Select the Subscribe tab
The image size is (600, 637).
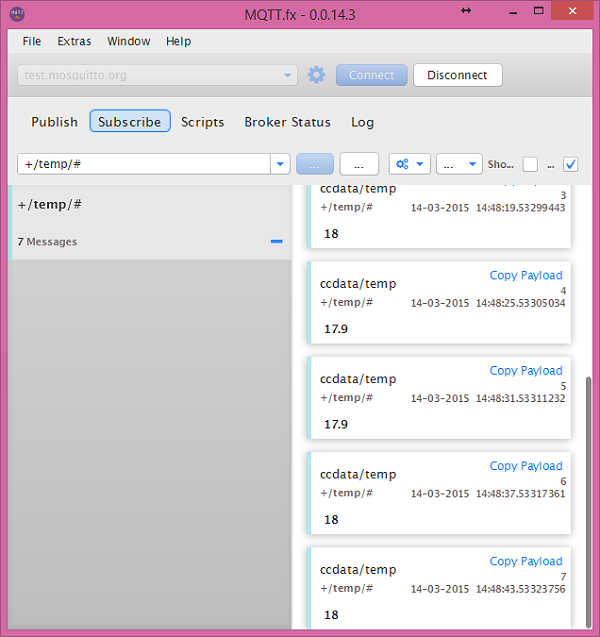[x=130, y=121]
